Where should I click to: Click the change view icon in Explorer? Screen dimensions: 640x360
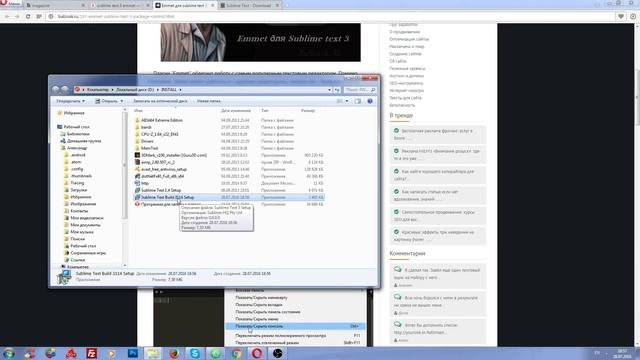coord(340,101)
